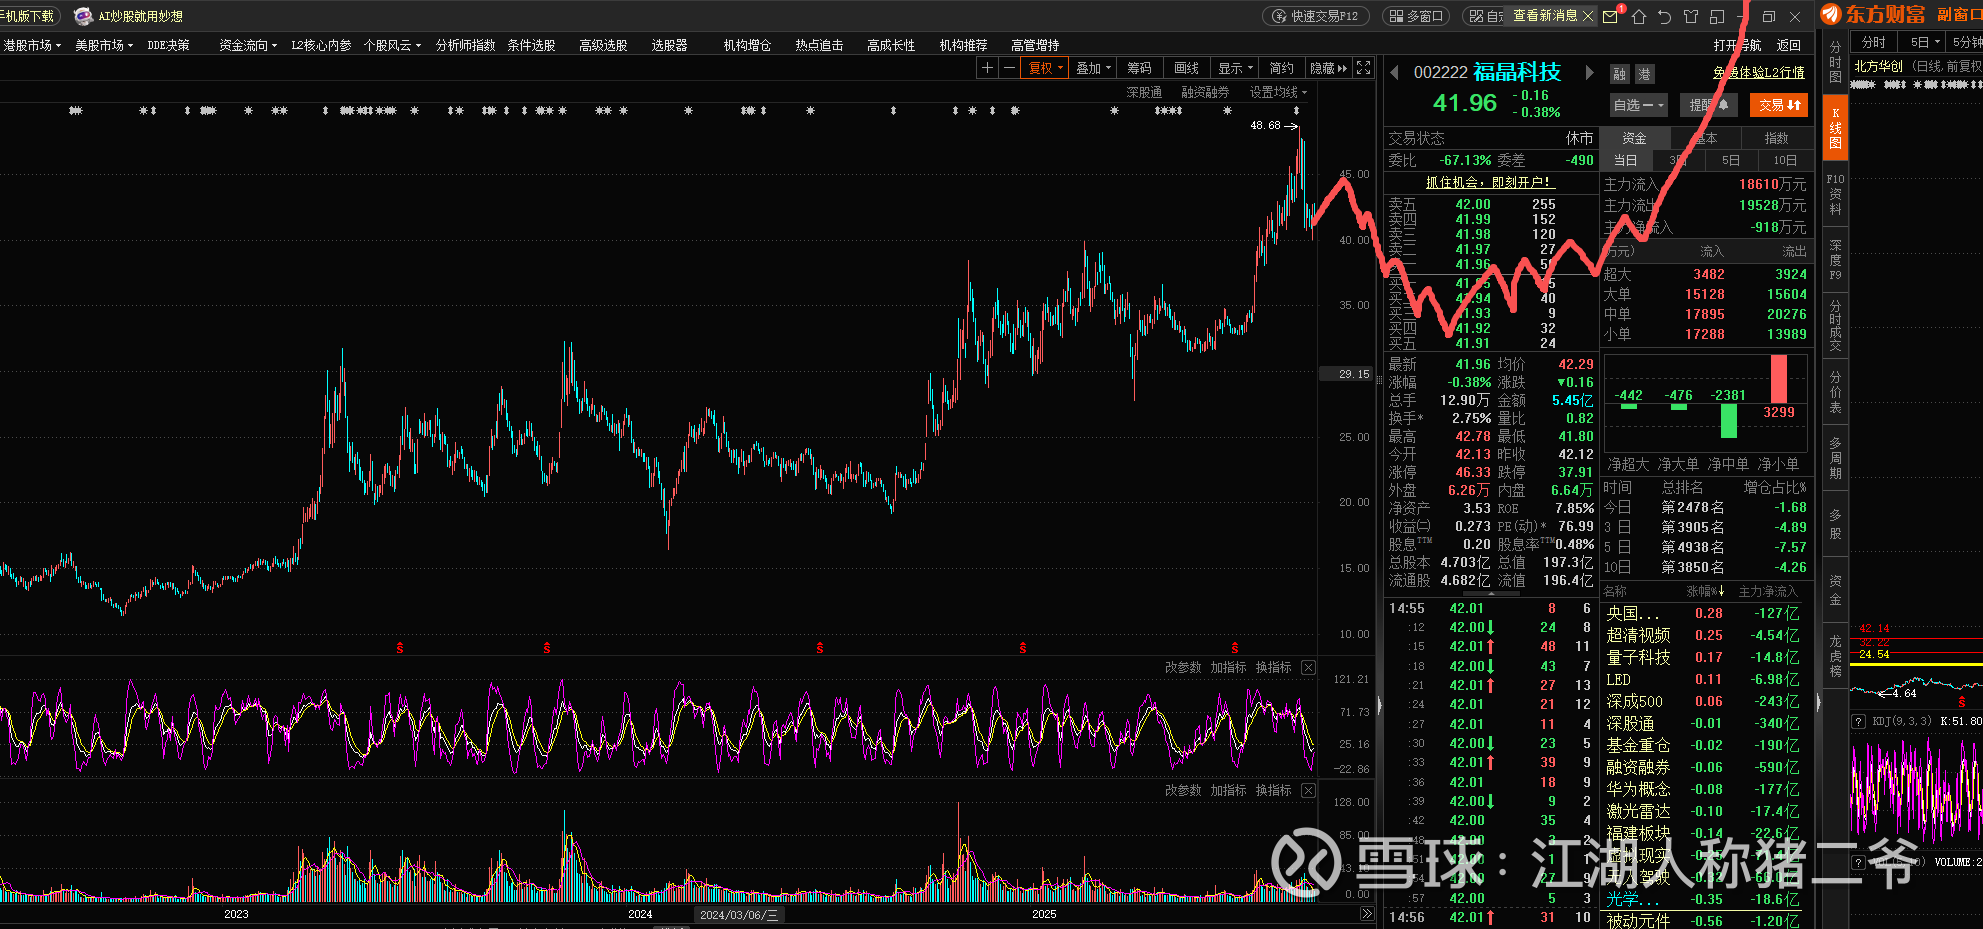Expand the 资金流向 menu
Screen dimensions: 1983x929
pyautogui.click(x=249, y=45)
